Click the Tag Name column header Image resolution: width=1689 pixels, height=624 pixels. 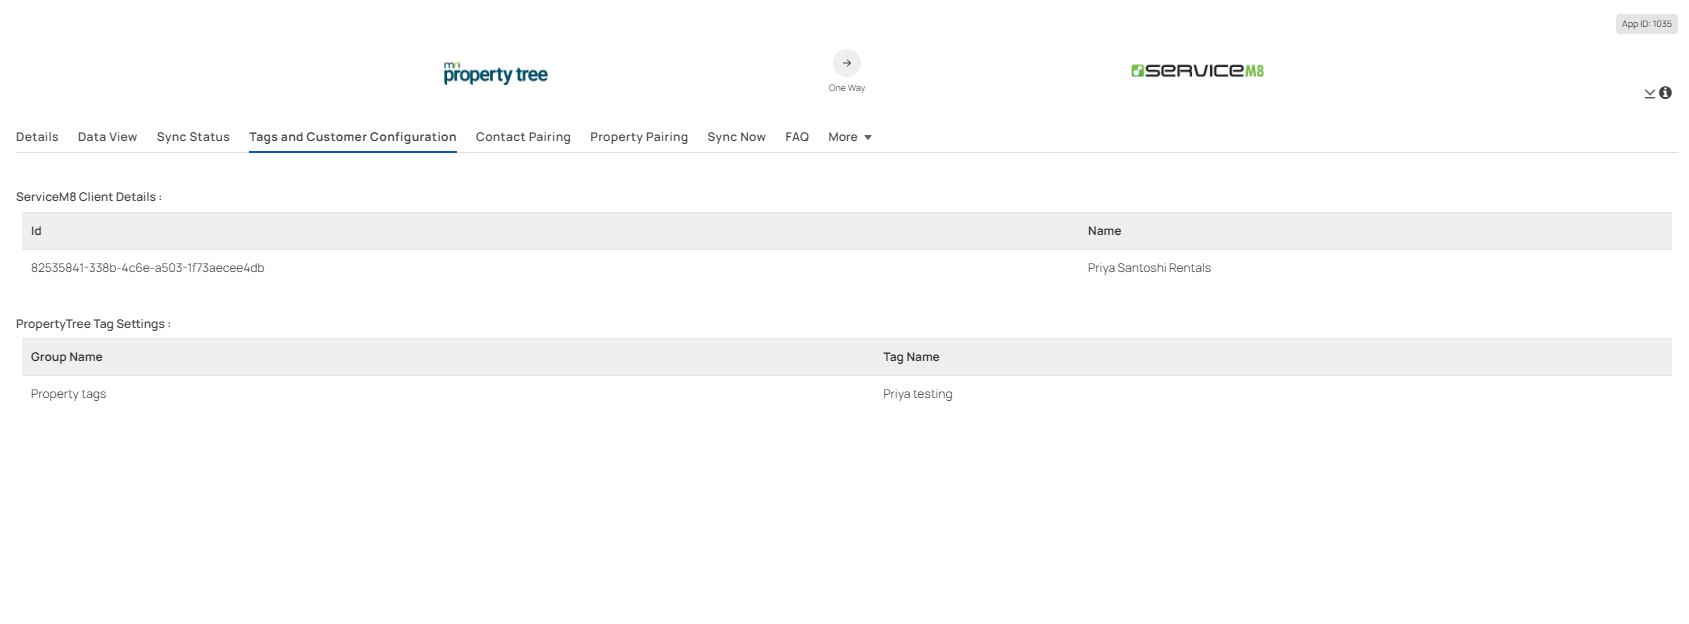tap(911, 357)
